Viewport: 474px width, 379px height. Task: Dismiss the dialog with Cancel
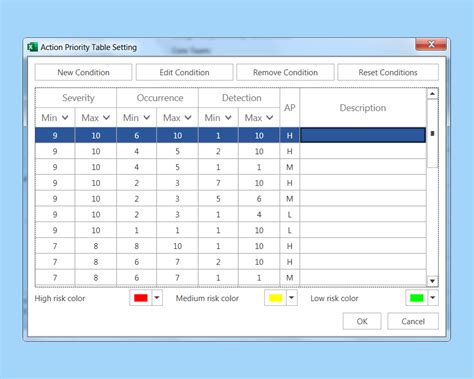click(x=413, y=321)
